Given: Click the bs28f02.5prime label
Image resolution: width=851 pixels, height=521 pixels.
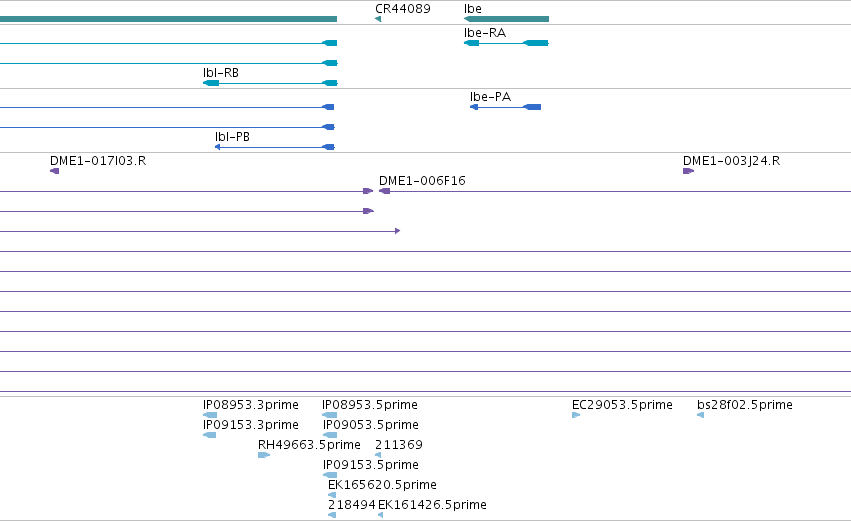Looking at the screenshot, I should pyautogui.click(x=745, y=405).
